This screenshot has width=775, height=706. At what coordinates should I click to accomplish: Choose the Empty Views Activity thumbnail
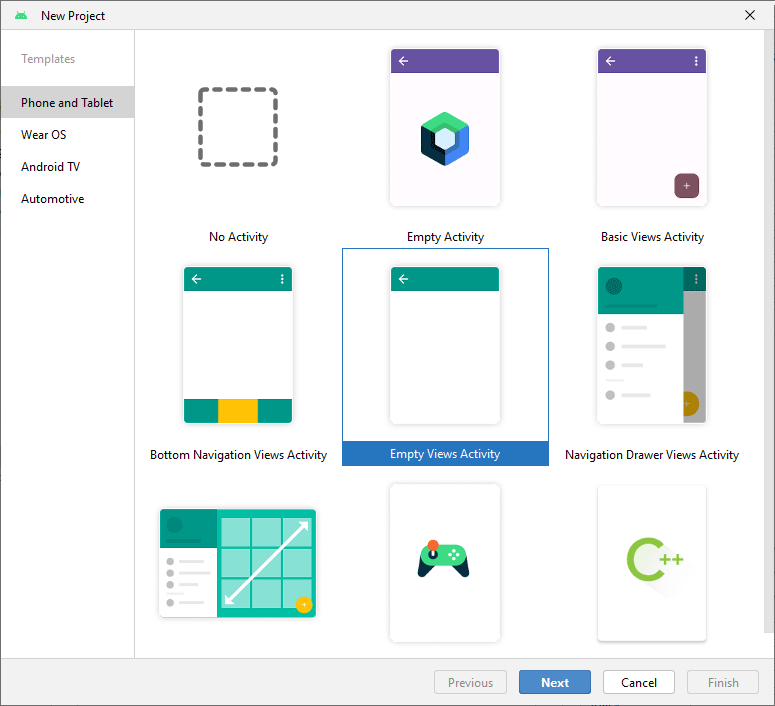[x=445, y=345]
